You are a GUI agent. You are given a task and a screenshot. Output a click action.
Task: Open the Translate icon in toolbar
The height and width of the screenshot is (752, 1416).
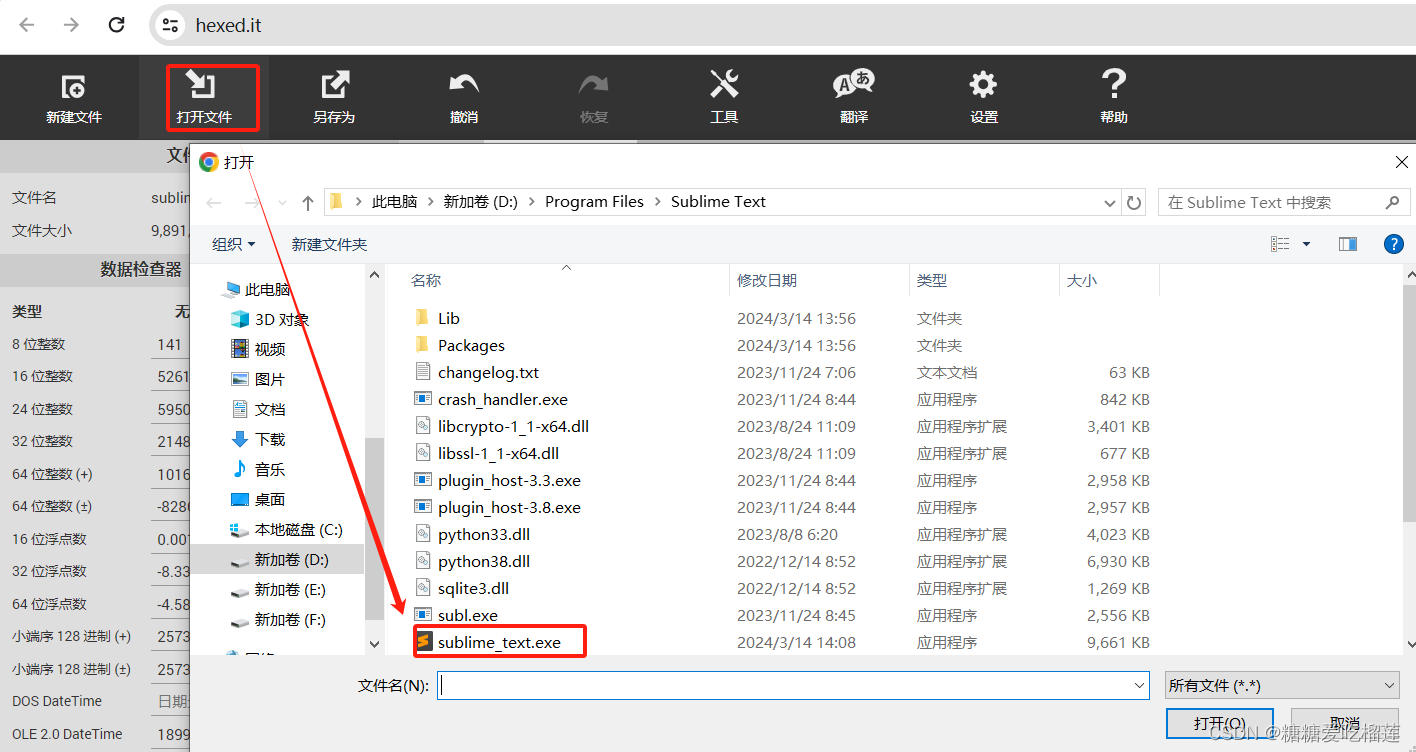(x=854, y=85)
